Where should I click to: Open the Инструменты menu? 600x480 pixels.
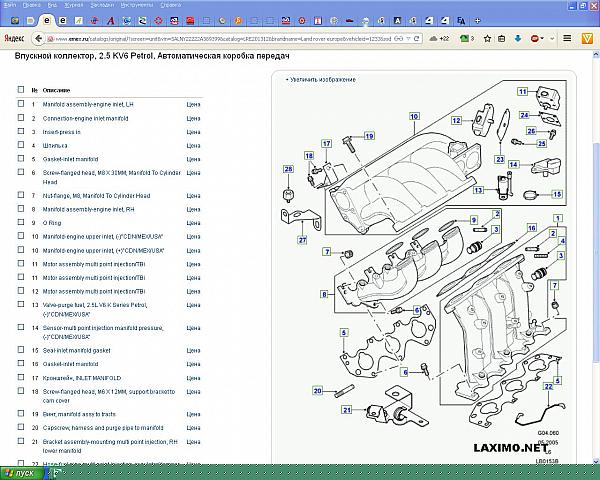(x=137, y=5)
